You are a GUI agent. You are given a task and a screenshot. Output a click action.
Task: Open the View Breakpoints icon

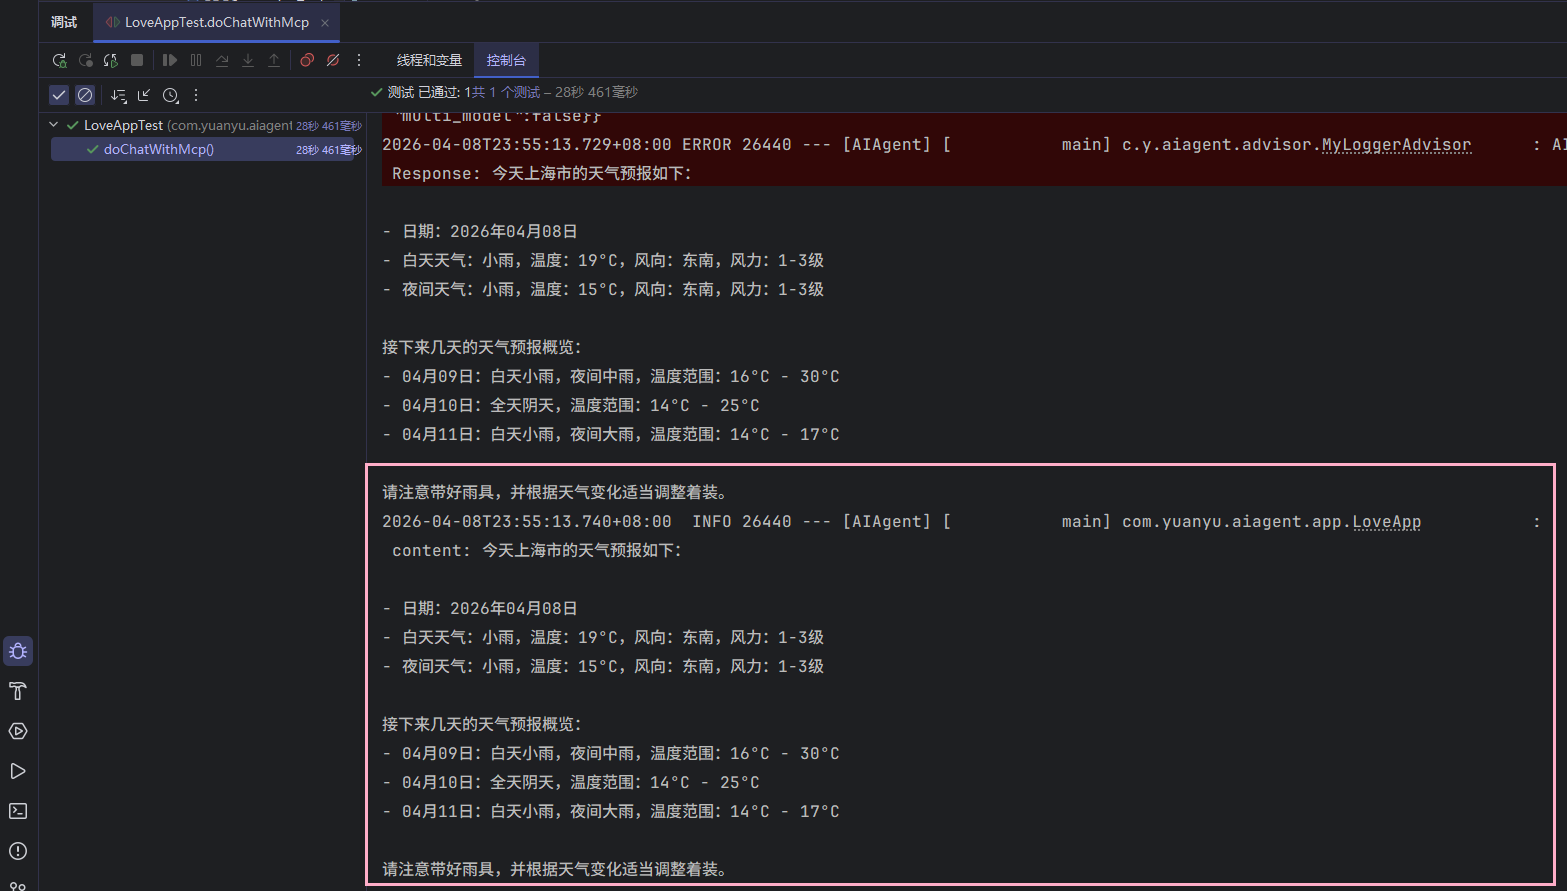point(307,61)
